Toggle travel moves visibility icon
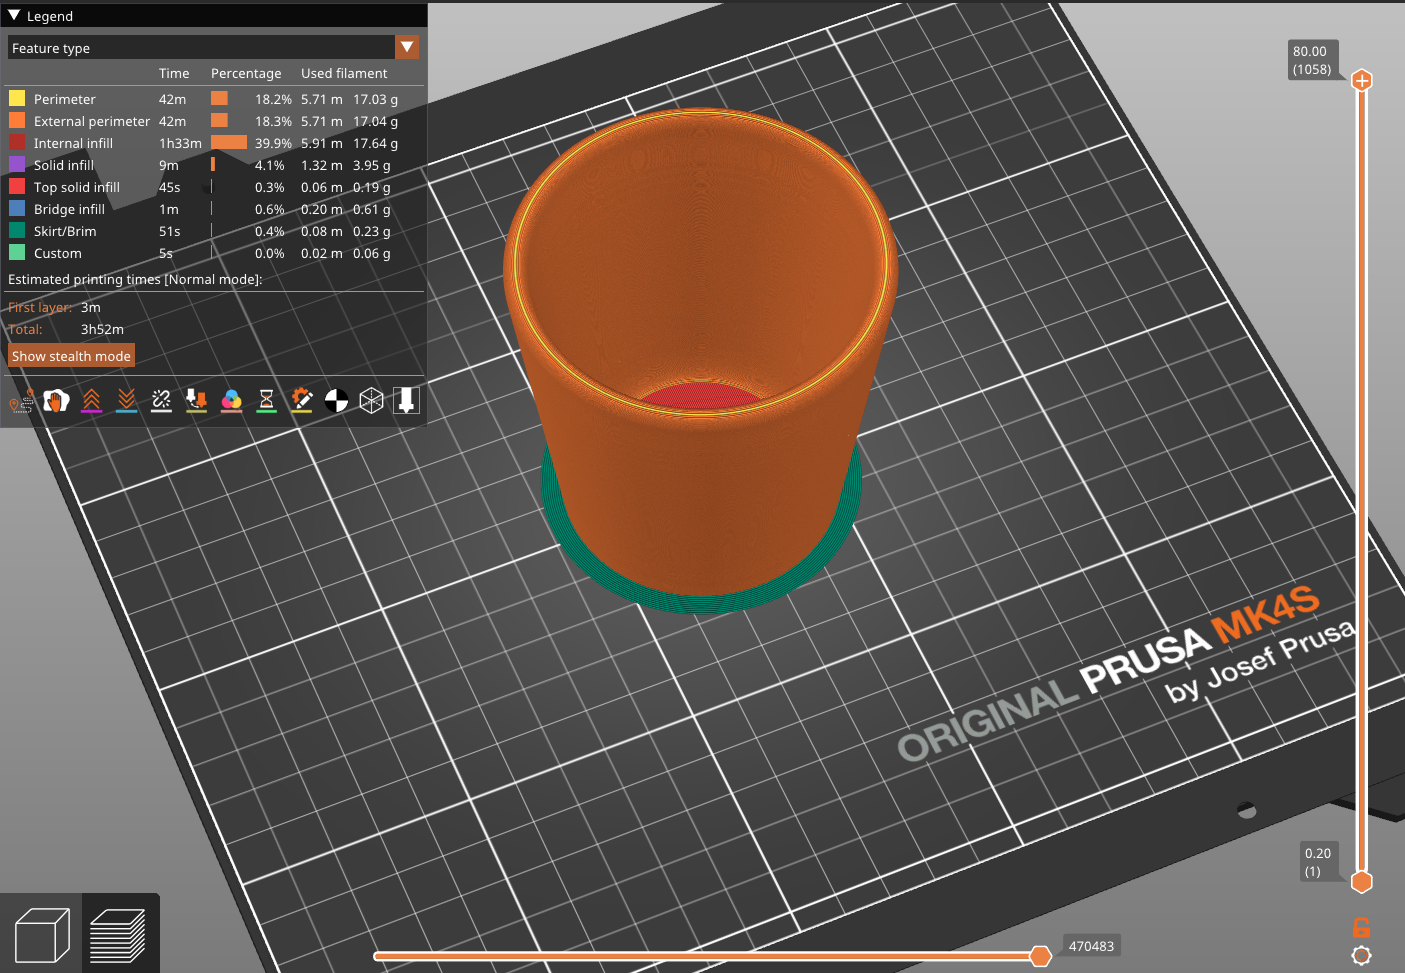This screenshot has width=1405, height=973. tap(21, 401)
